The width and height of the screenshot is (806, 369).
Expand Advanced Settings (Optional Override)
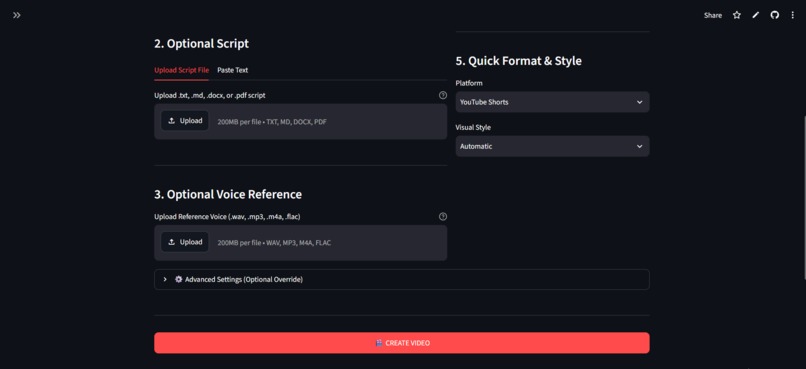[x=401, y=280]
